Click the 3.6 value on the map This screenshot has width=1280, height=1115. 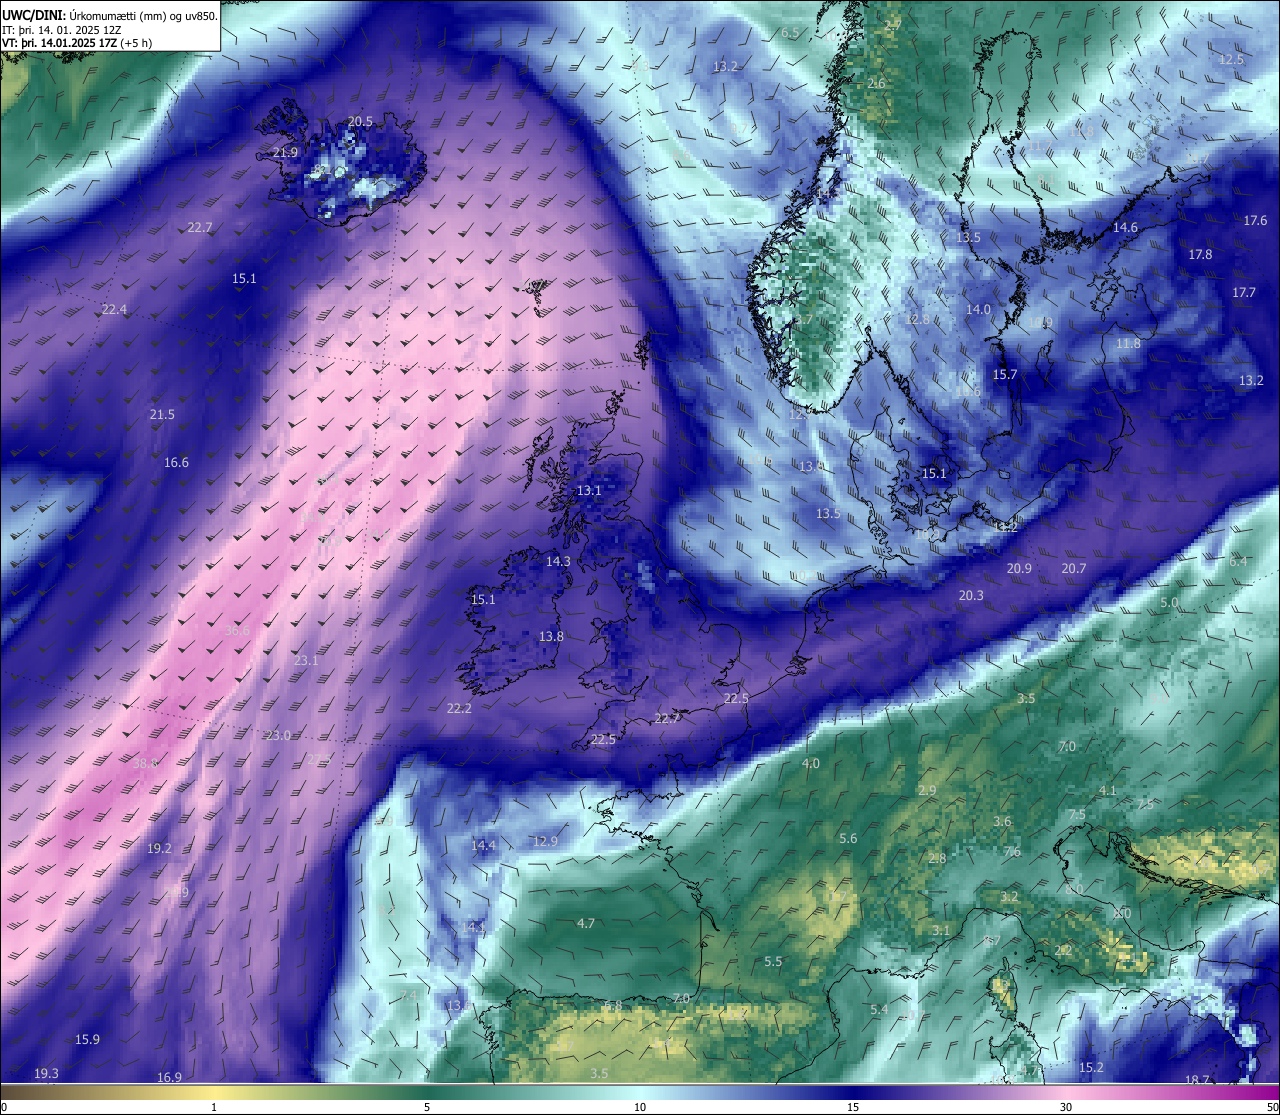(1002, 821)
